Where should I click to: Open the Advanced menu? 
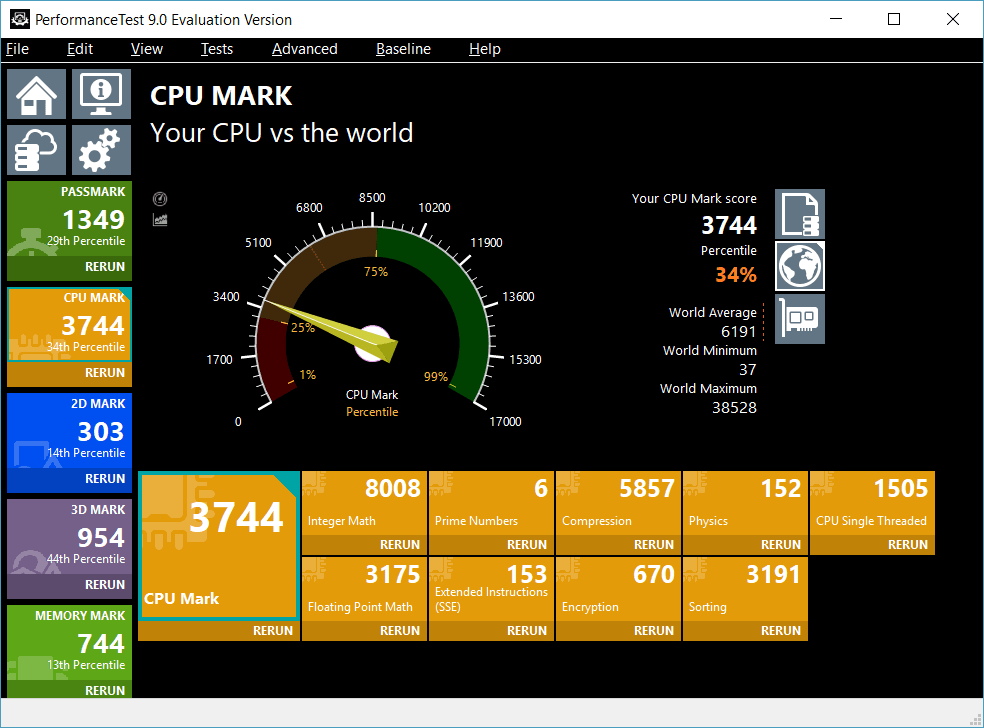[x=304, y=49]
